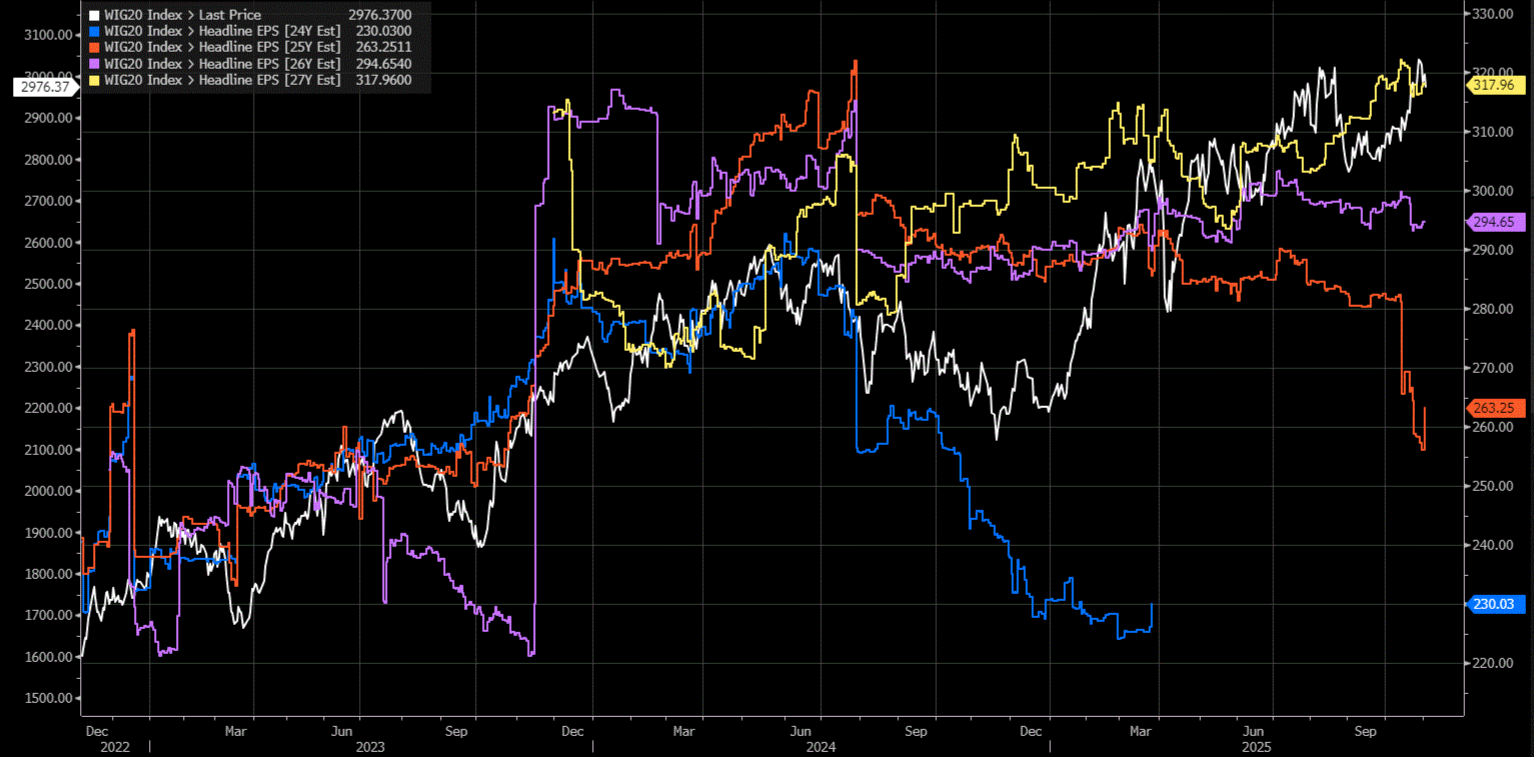Click the orange 25Y Est legend swatch
This screenshot has width=1534, height=757.
[x=94, y=47]
